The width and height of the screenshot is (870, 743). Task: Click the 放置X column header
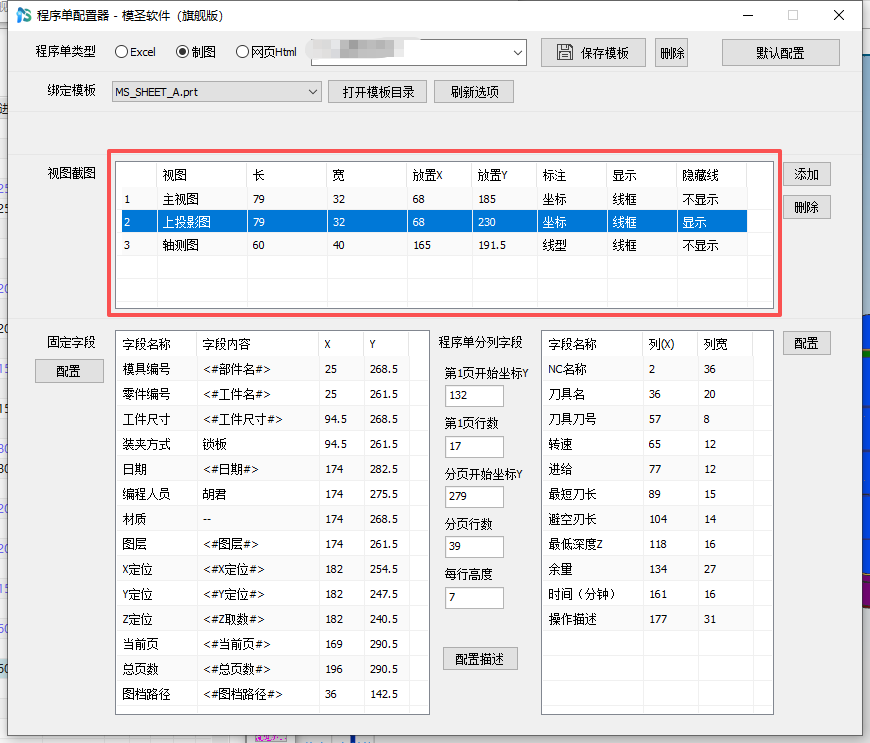439,175
